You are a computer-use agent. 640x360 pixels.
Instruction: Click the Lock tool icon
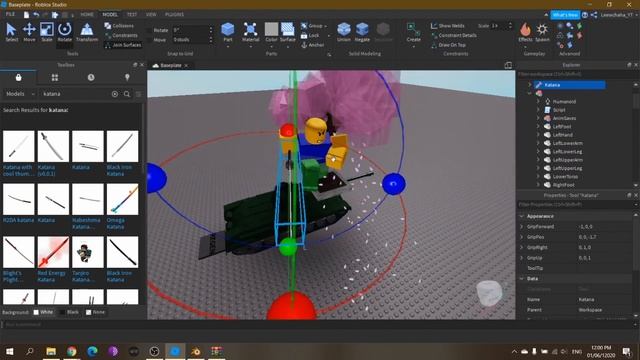304,36
